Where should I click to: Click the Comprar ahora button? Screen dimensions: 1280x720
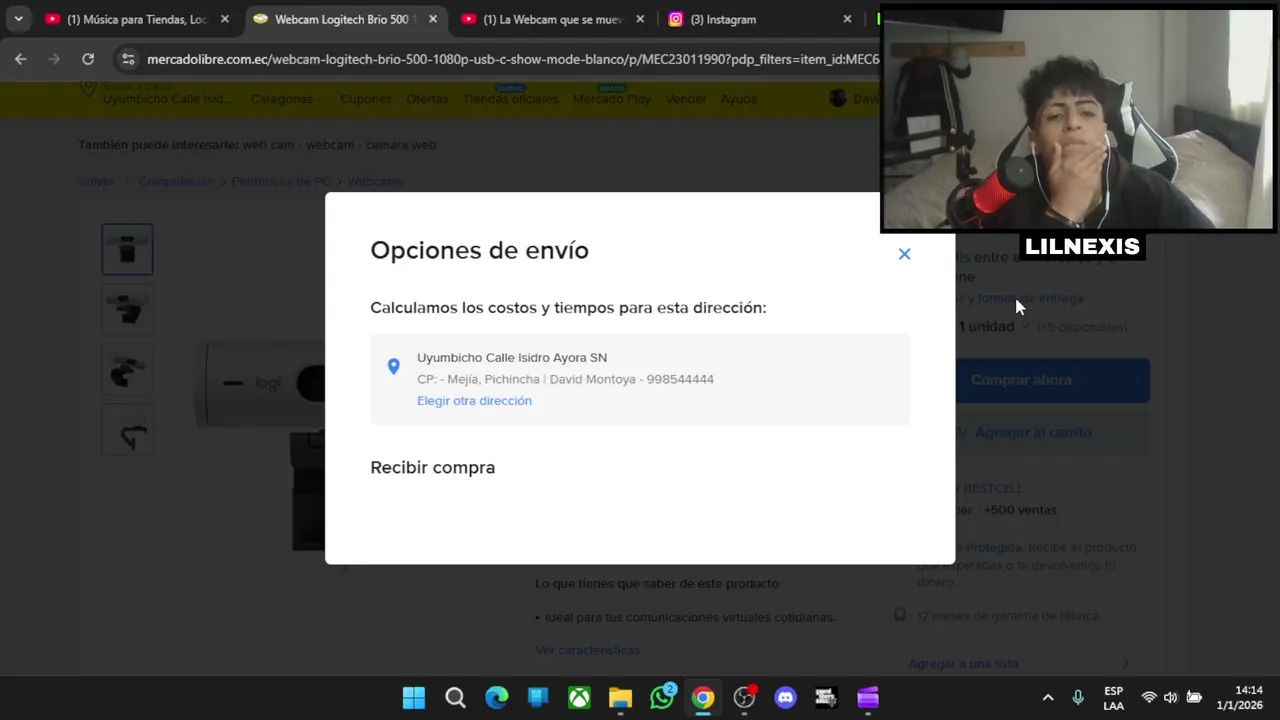(x=1052, y=380)
